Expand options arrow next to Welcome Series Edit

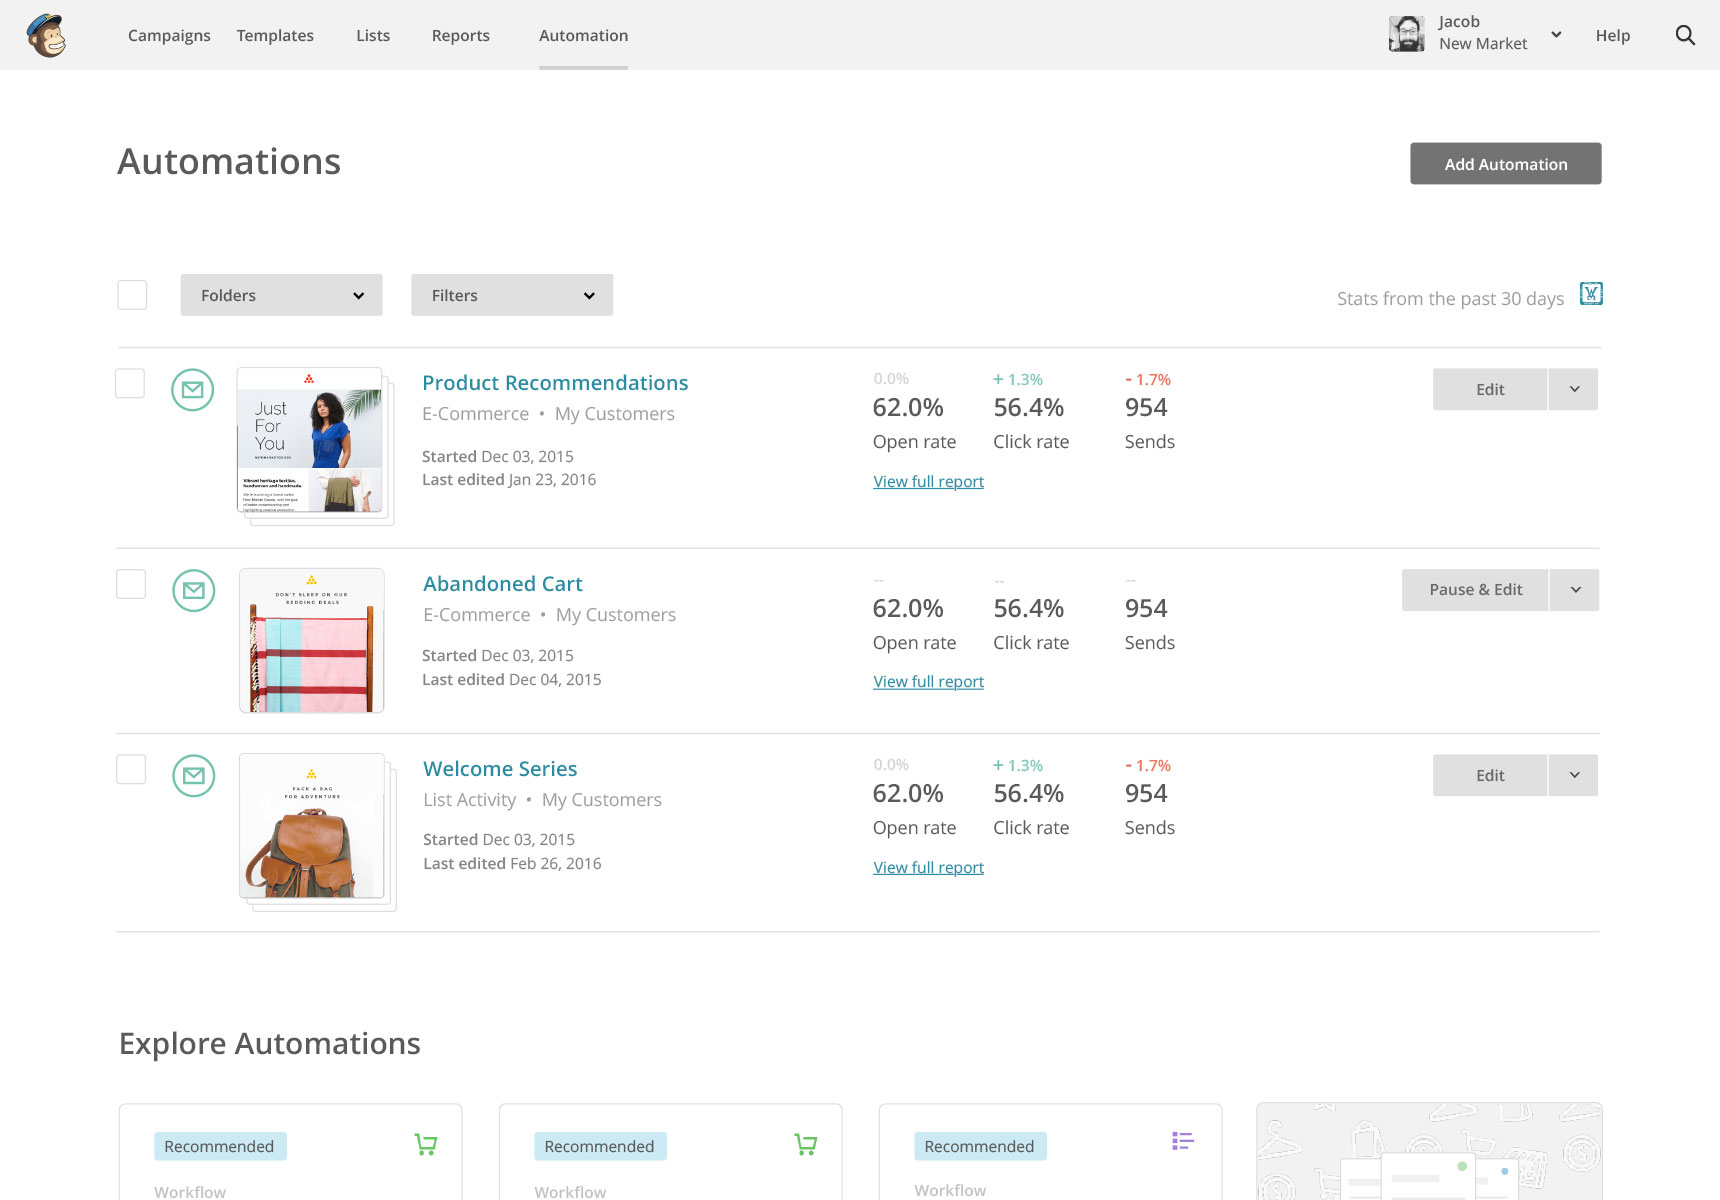click(x=1574, y=775)
